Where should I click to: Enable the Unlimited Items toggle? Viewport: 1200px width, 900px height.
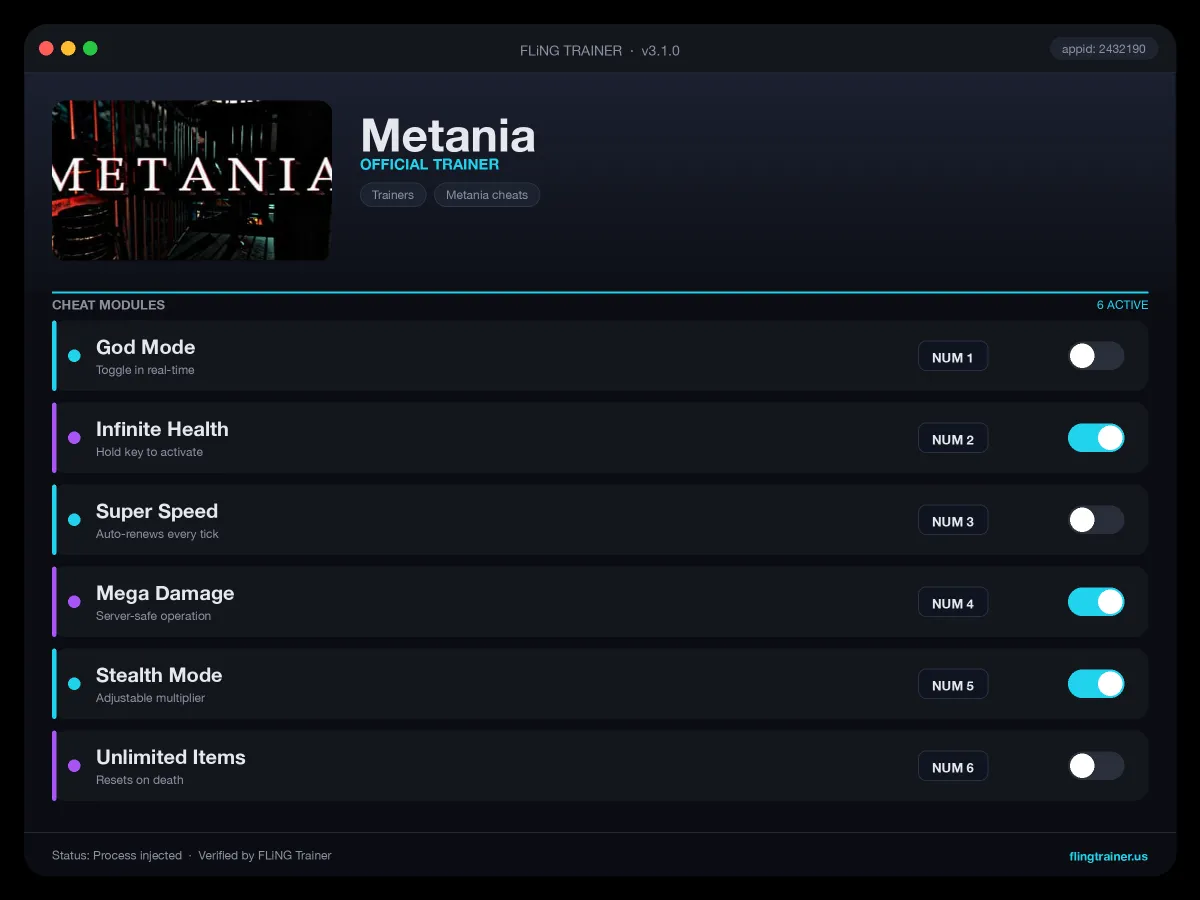pos(1096,766)
